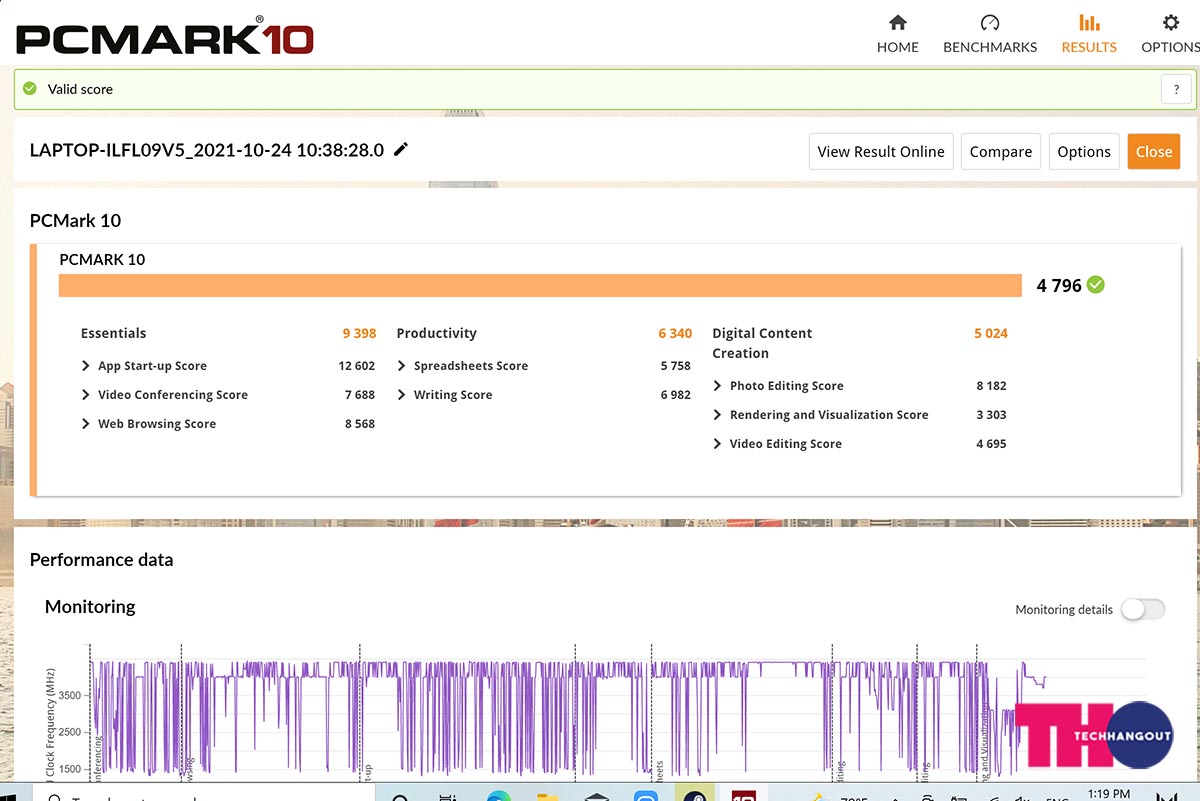Screen dimensions: 1200x801
Task: Click the Monitoring section title
Action: click(x=90, y=607)
